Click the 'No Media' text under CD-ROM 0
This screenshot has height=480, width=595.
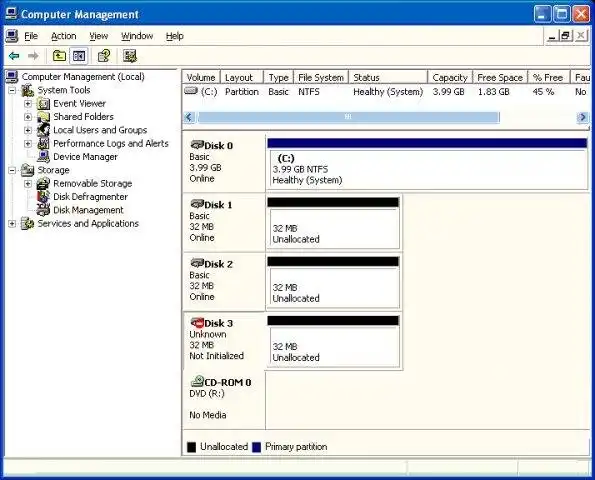pos(208,415)
